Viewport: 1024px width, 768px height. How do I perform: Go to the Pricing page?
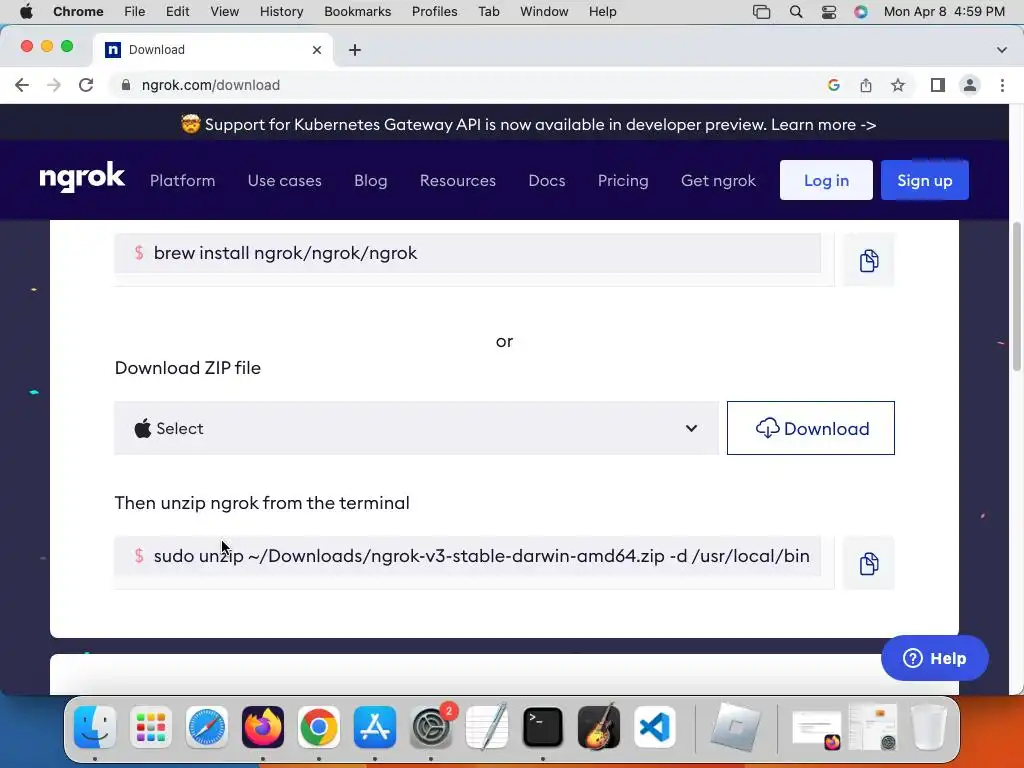(623, 180)
